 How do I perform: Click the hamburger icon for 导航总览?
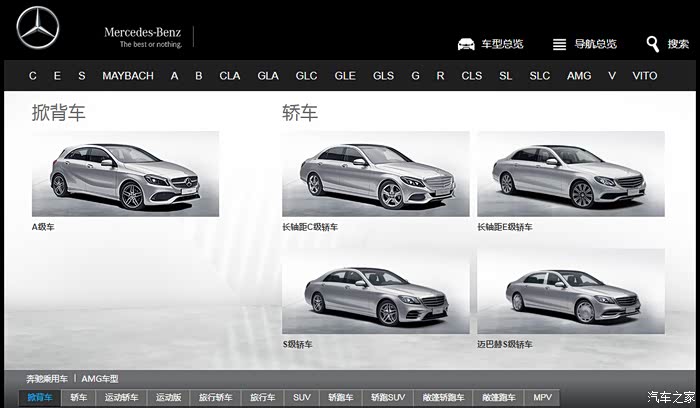coord(559,44)
